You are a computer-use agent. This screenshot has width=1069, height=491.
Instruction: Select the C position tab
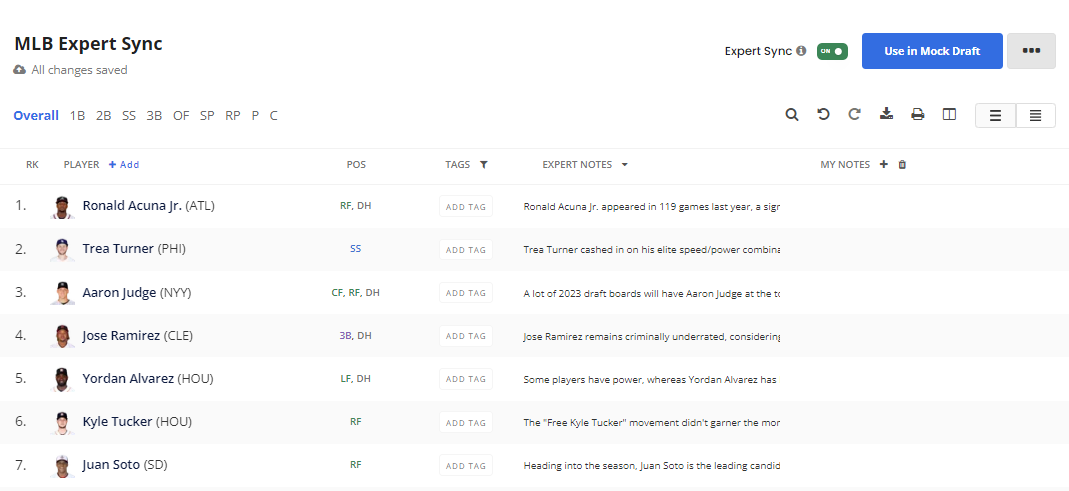(x=273, y=116)
